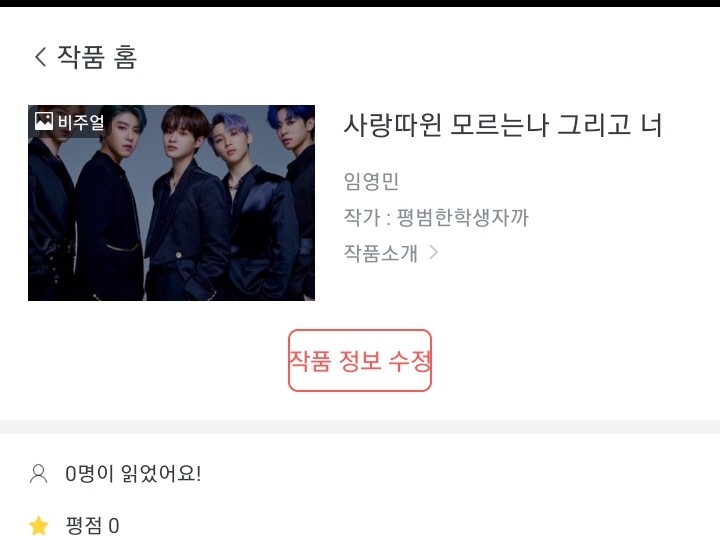This screenshot has height=540, width=720.
Task: Go back using the left chevron arrow
Action: click(x=40, y=57)
